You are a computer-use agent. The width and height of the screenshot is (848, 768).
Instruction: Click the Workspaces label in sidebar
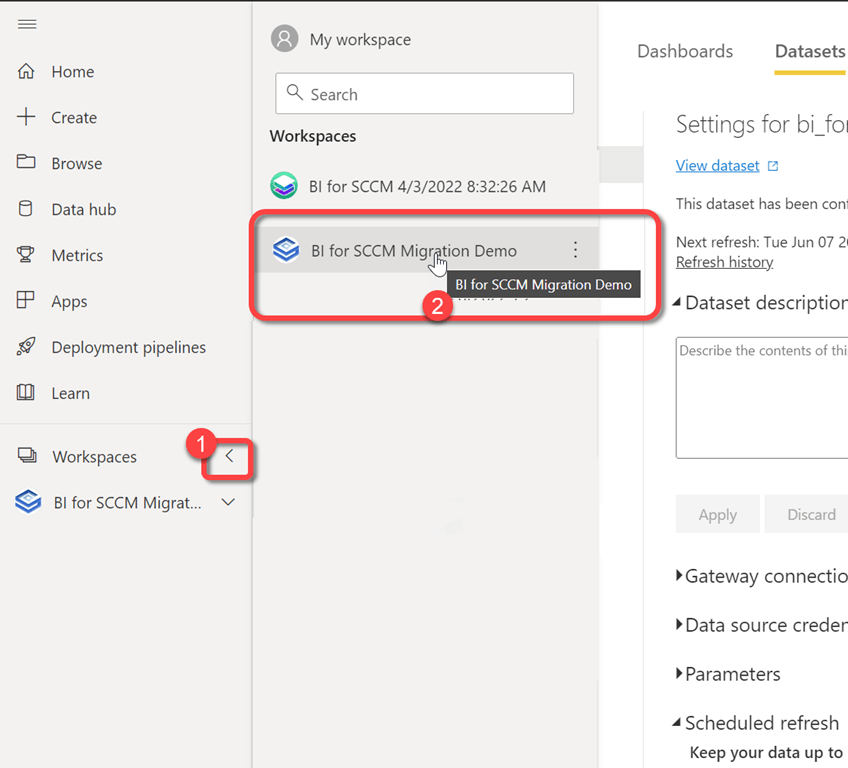click(95, 457)
